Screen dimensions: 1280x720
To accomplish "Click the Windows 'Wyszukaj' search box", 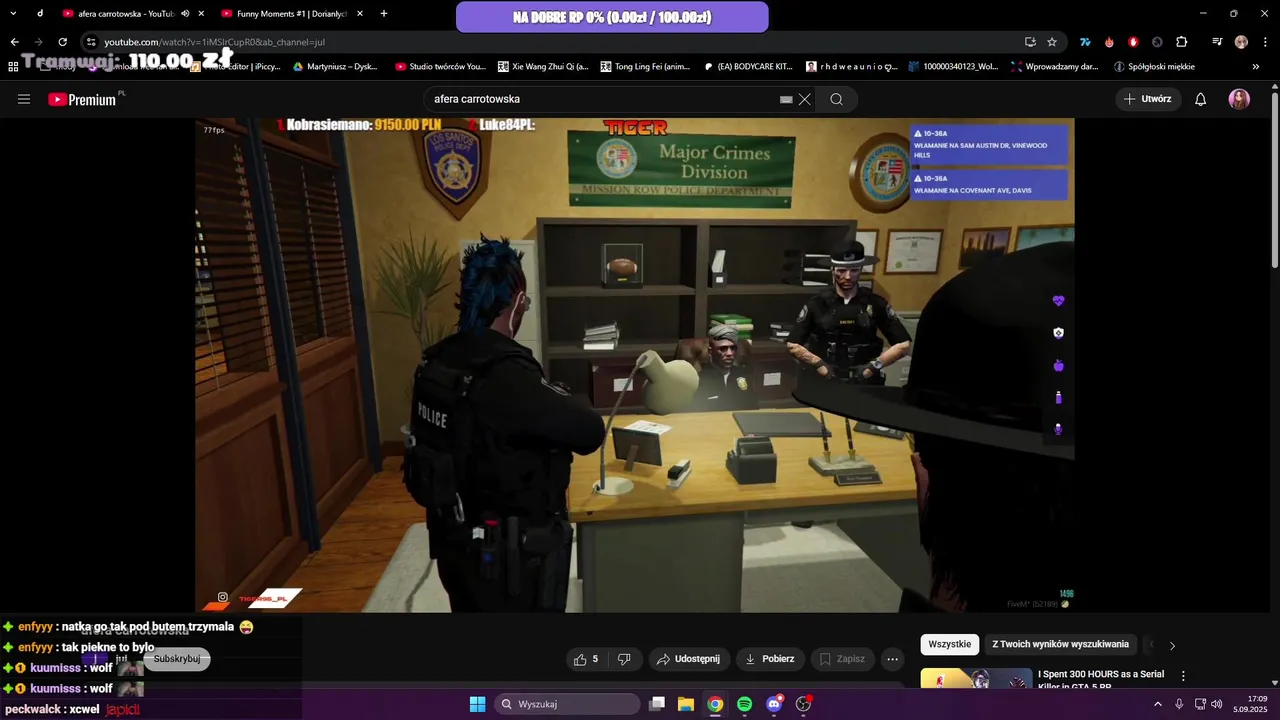I will tap(567, 704).
